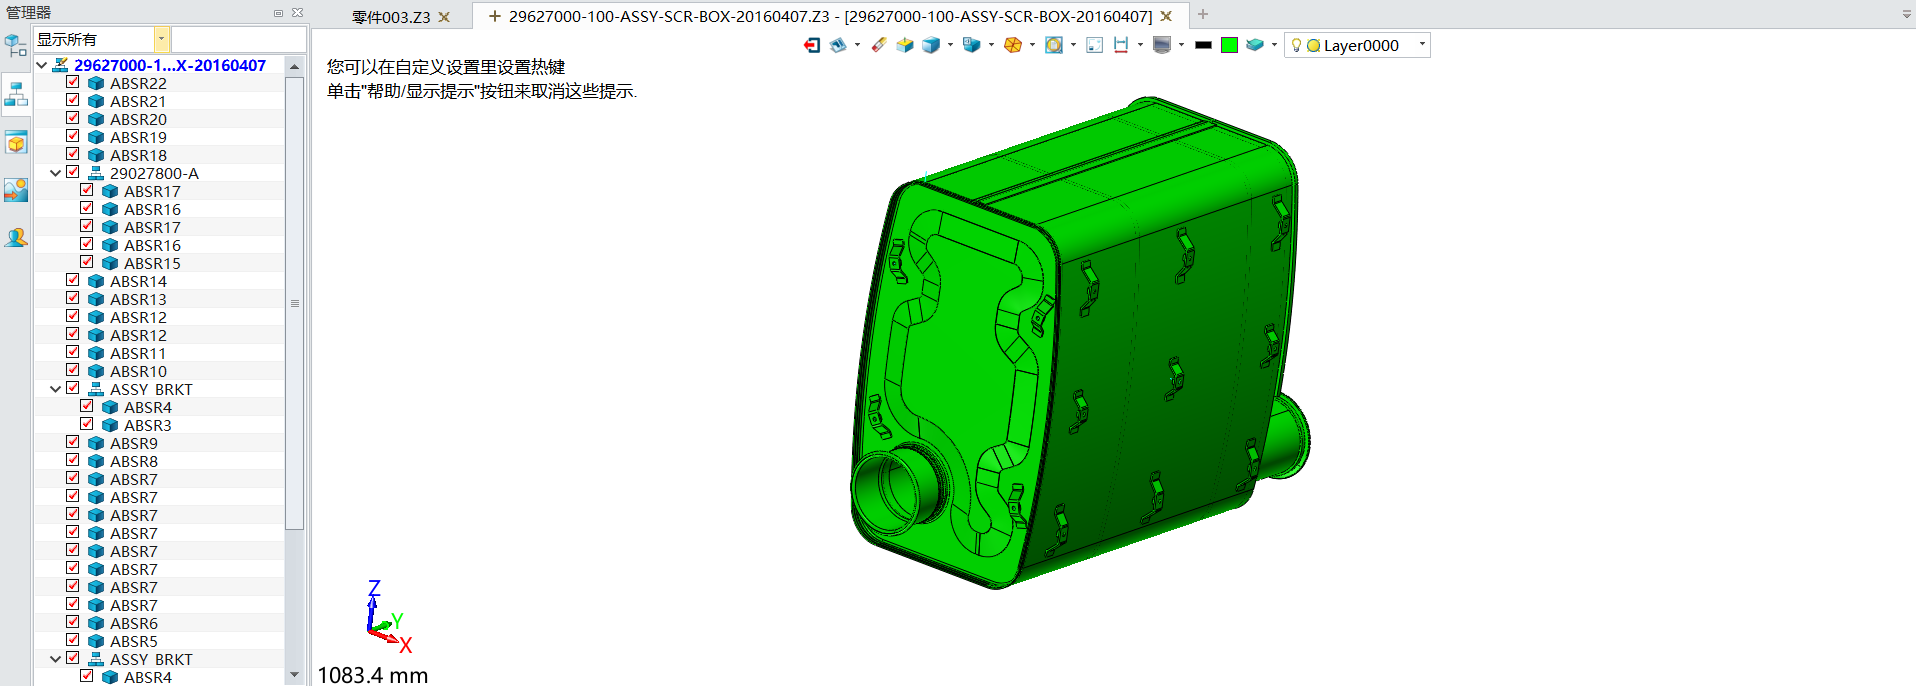This screenshot has width=1916, height=686.
Task: Open the Layer0000 layer dropdown
Action: tap(1422, 45)
